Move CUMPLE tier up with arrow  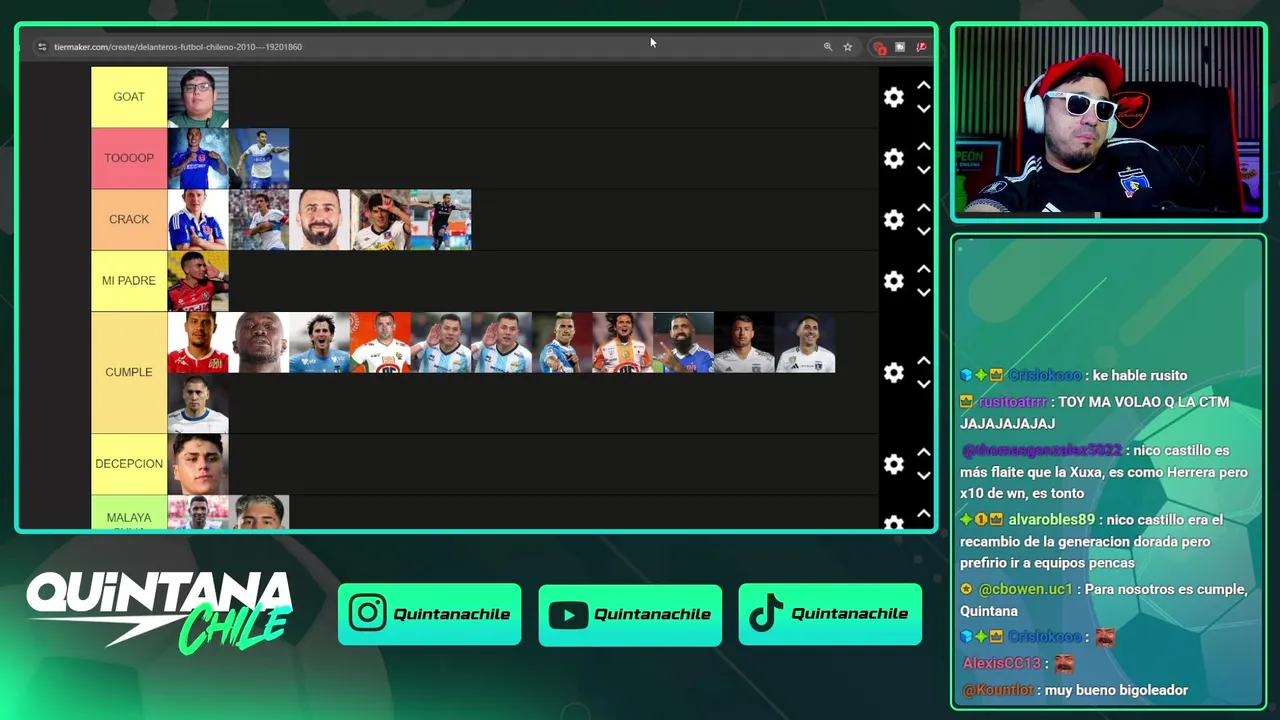coord(924,361)
